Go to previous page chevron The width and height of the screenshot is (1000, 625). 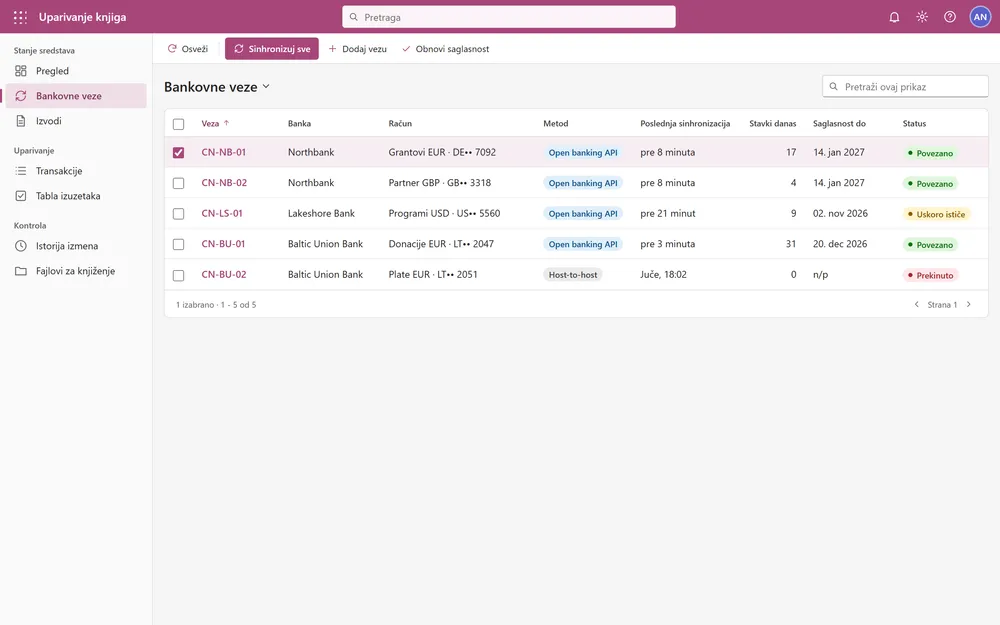pos(916,305)
